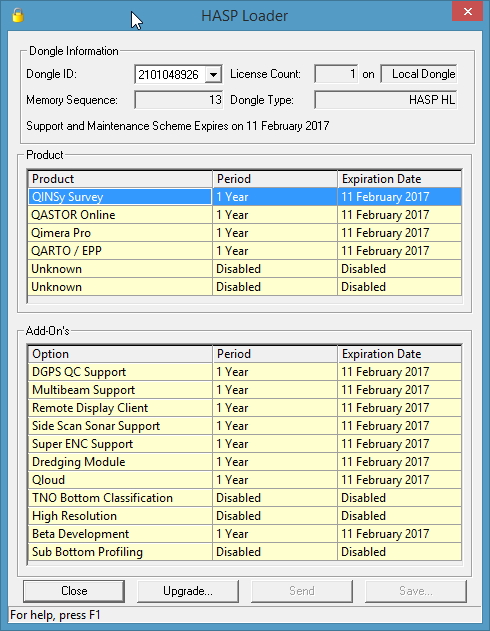Select the QARTO / EPP row

(x=245, y=251)
